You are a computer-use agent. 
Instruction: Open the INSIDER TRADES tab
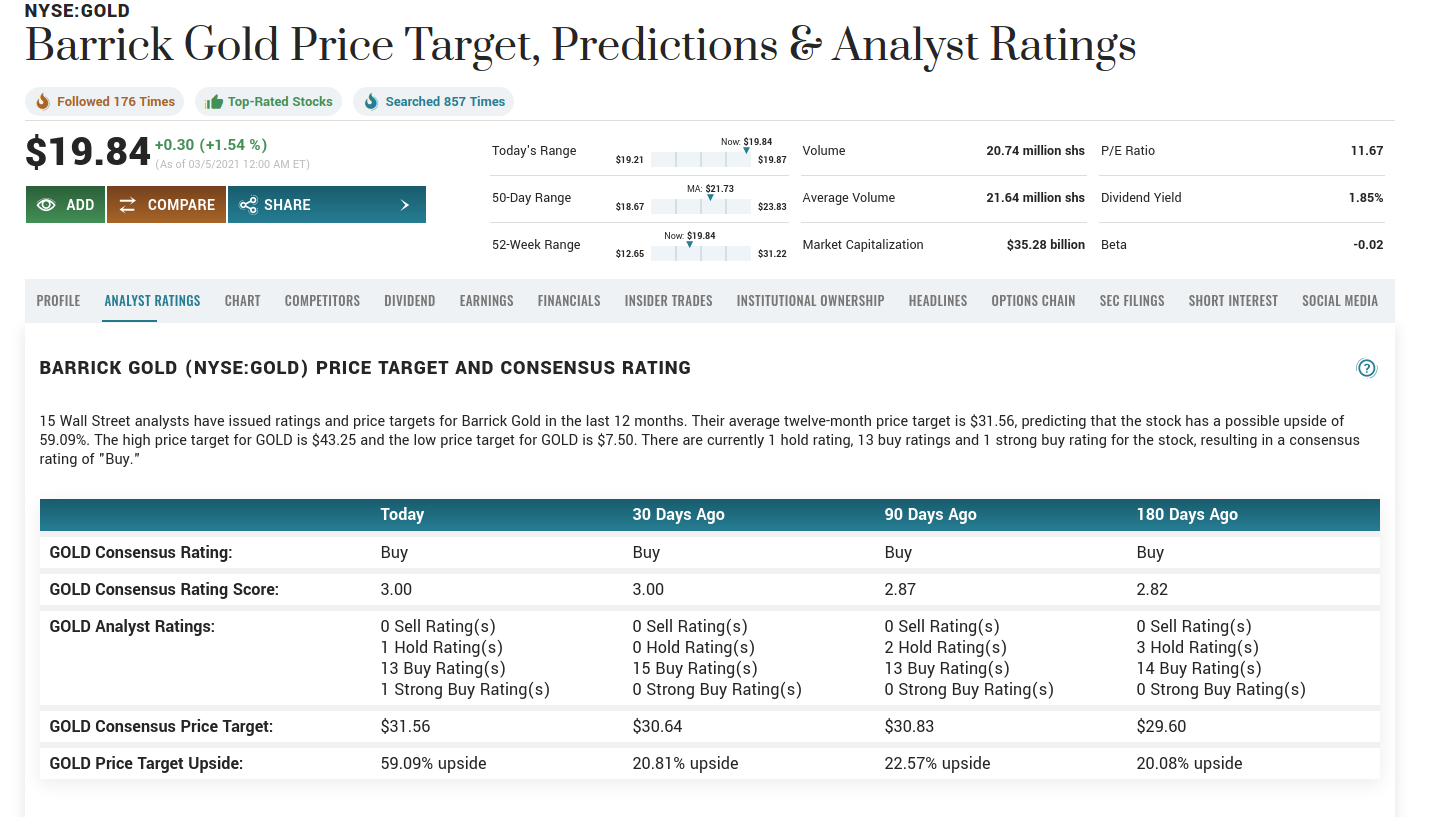point(668,300)
